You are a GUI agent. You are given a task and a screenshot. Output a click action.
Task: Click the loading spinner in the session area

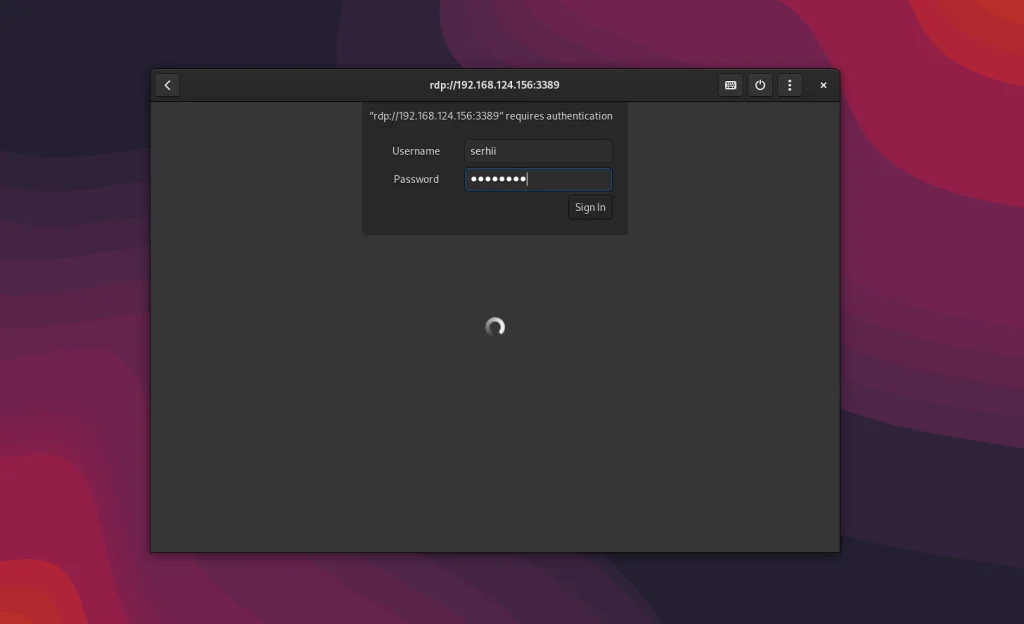494,326
